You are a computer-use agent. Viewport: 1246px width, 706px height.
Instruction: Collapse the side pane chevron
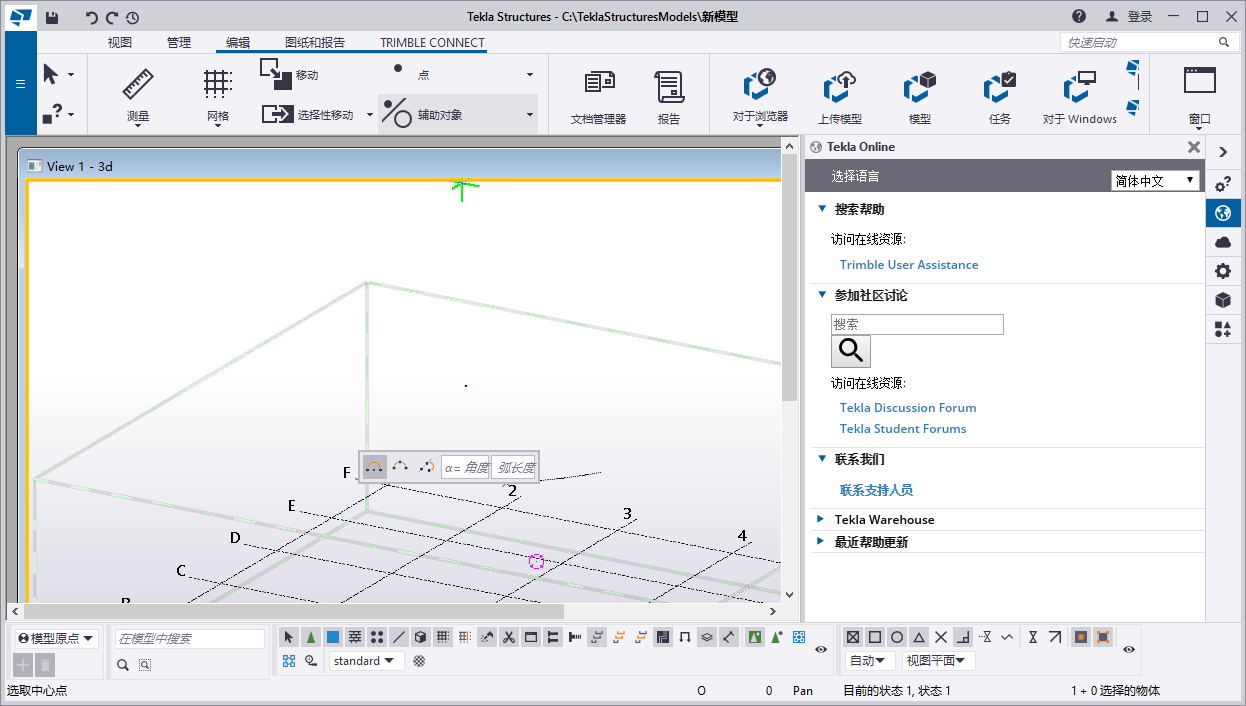(x=1222, y=152)
